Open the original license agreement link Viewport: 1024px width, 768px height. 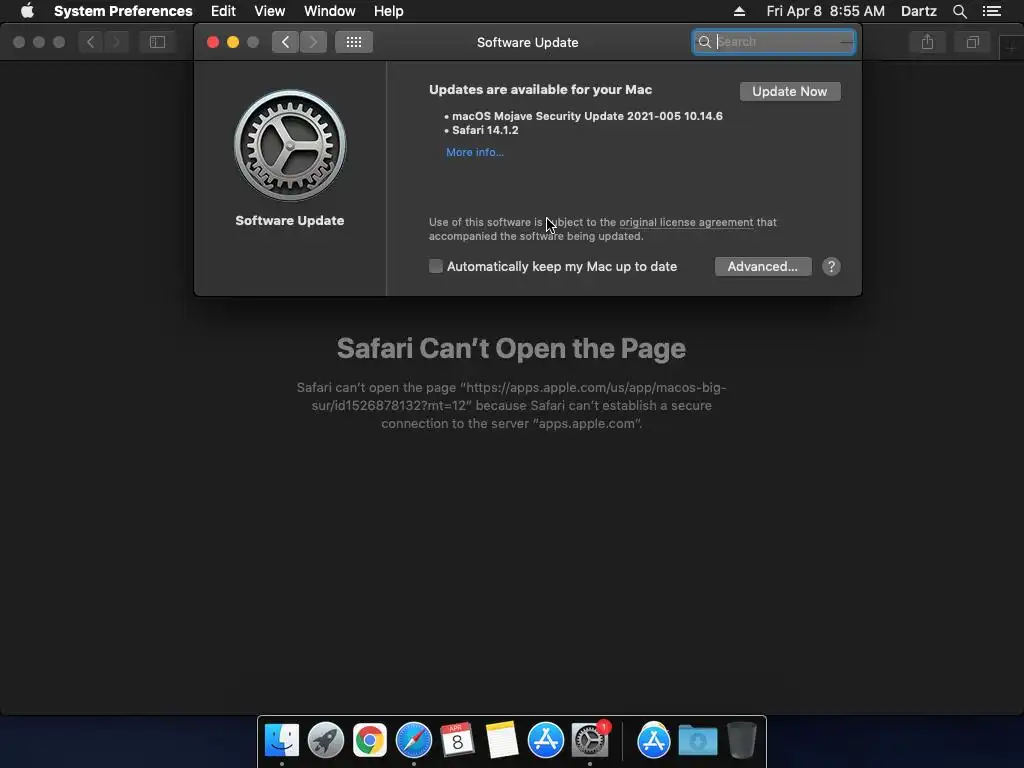point(686,222)
